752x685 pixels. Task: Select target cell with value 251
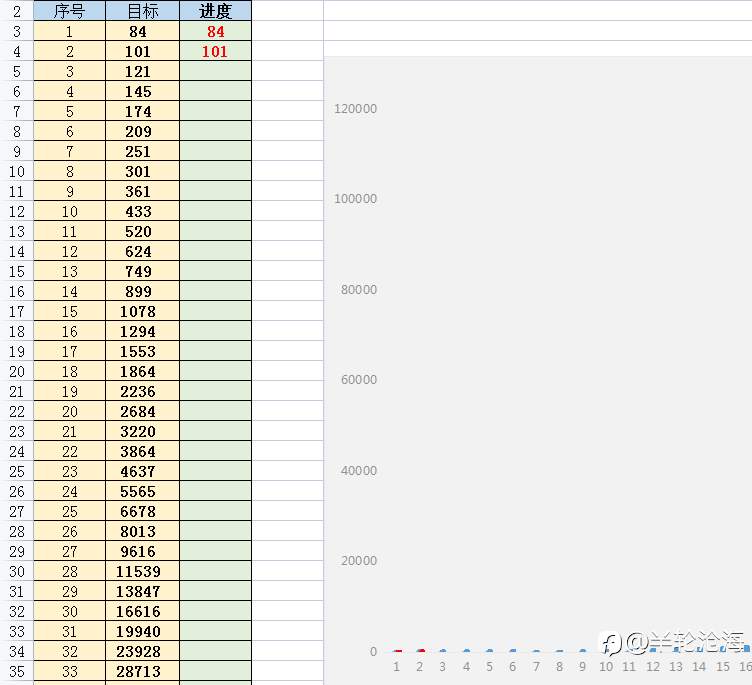point(142,151)
